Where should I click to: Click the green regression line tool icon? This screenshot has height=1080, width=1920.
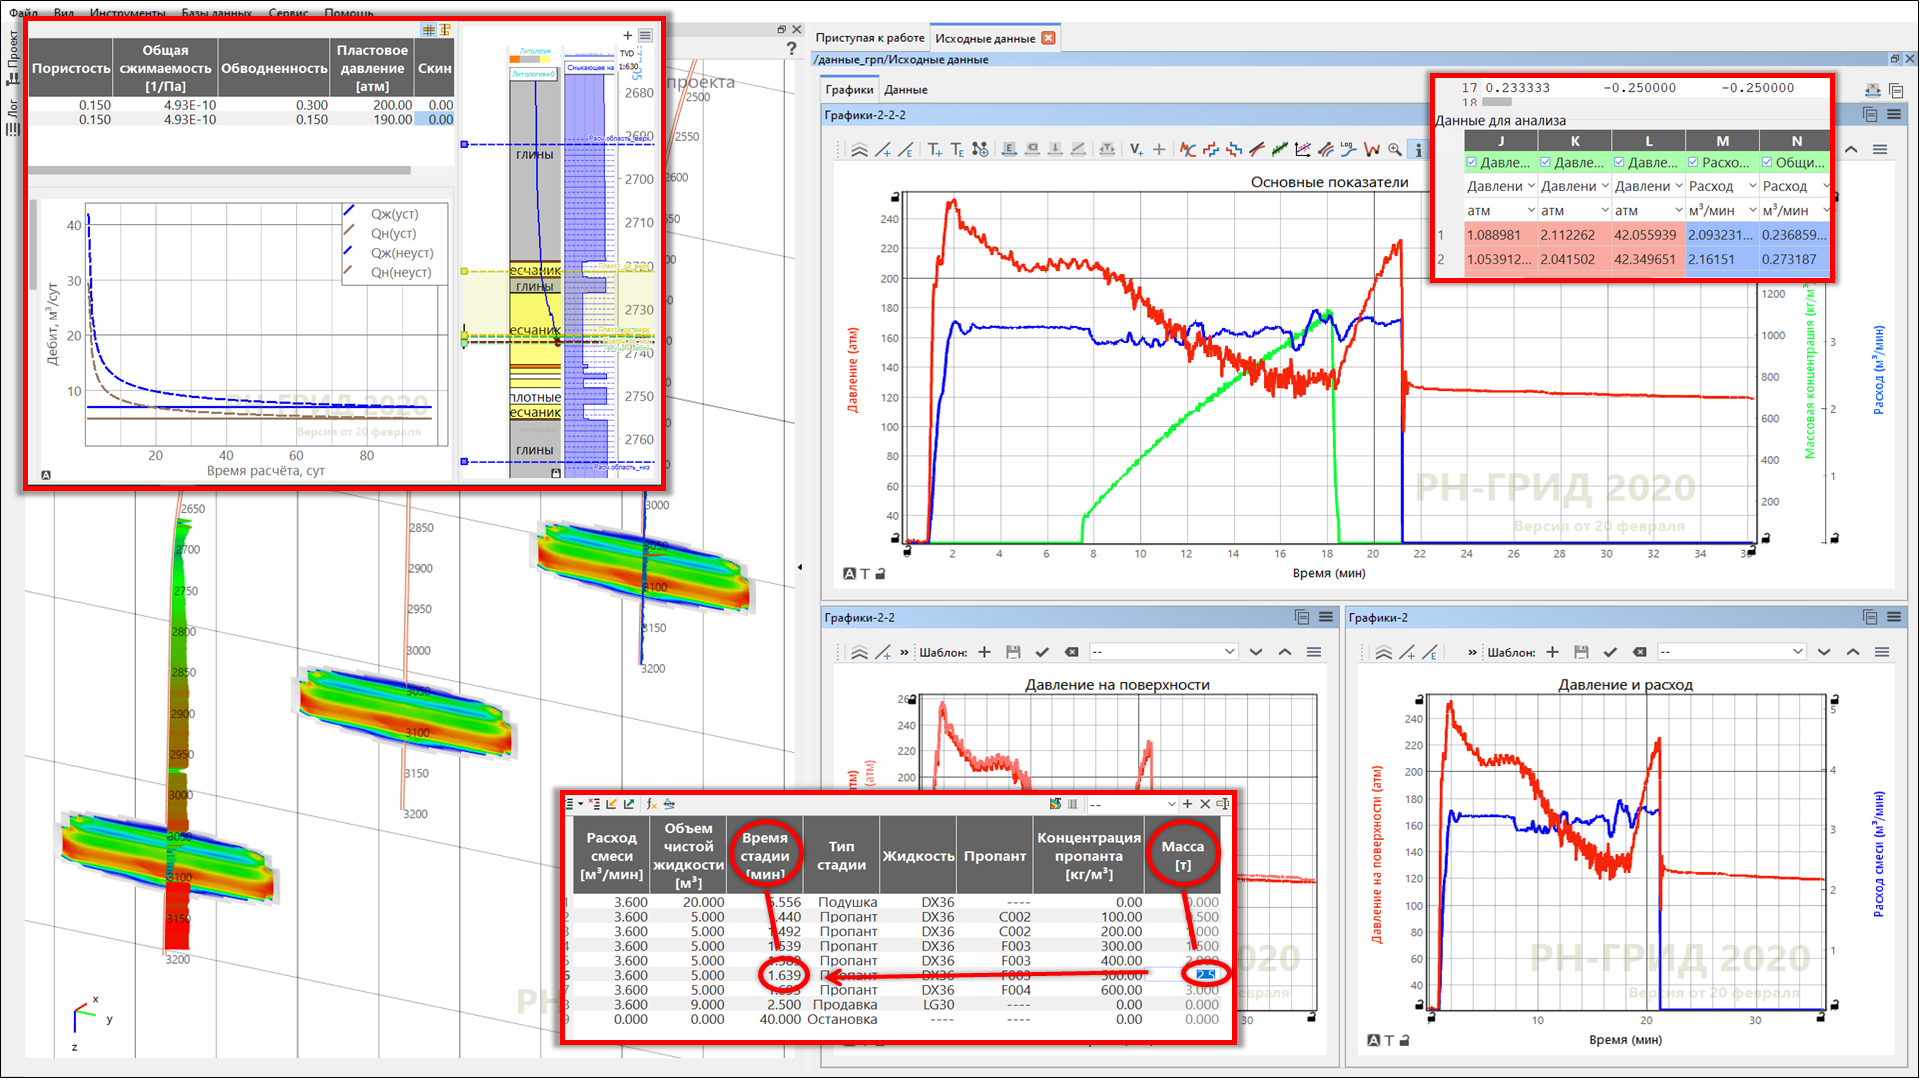pyautogui.click(x=1279, y=149)
